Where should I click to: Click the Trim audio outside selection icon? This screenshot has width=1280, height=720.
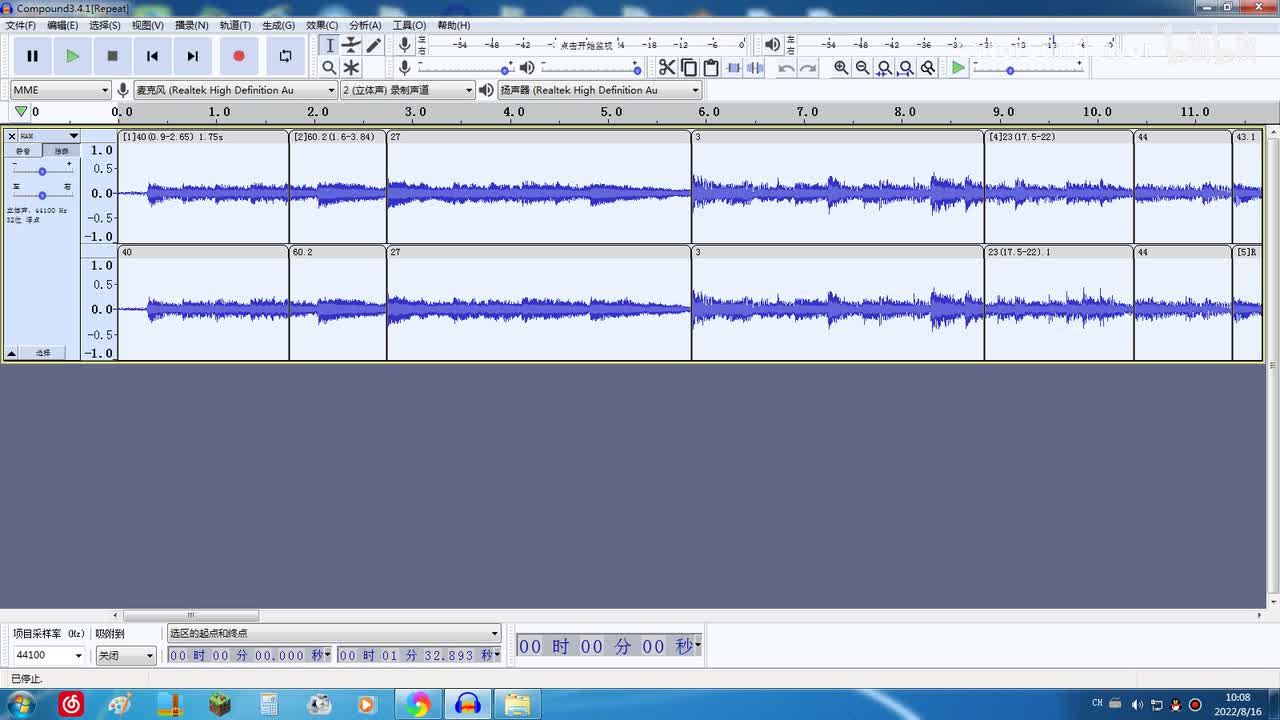[x=733, y=67]
